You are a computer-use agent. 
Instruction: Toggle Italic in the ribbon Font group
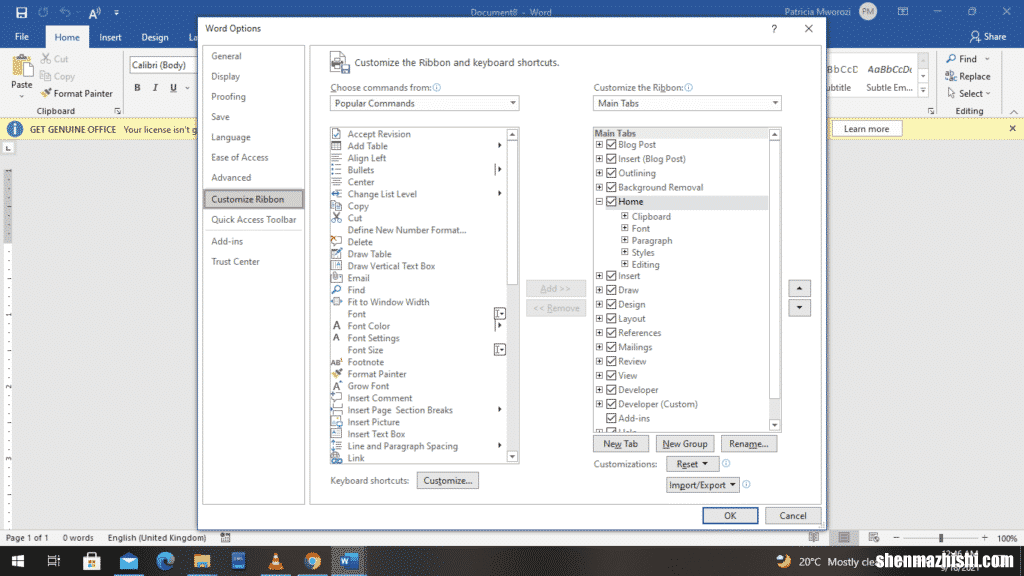[155, 88]
